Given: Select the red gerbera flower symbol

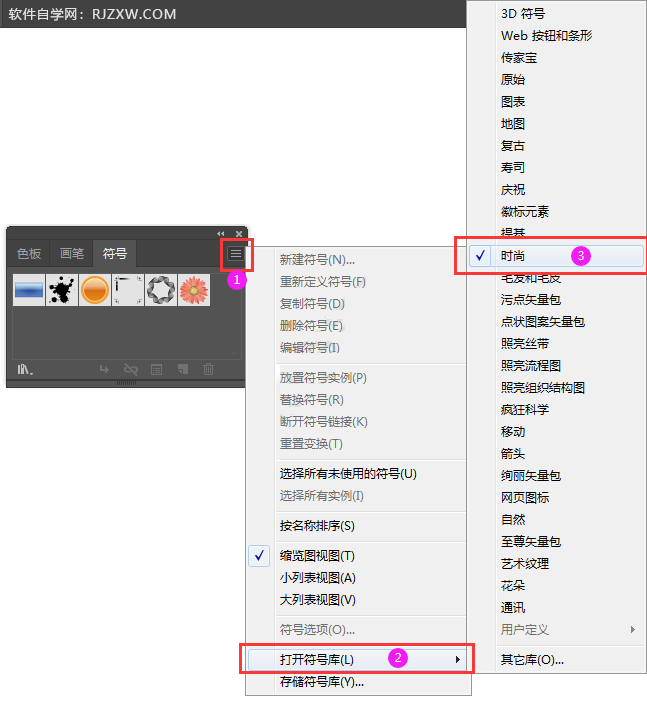Looking at the screenshot, I should 194,290.
